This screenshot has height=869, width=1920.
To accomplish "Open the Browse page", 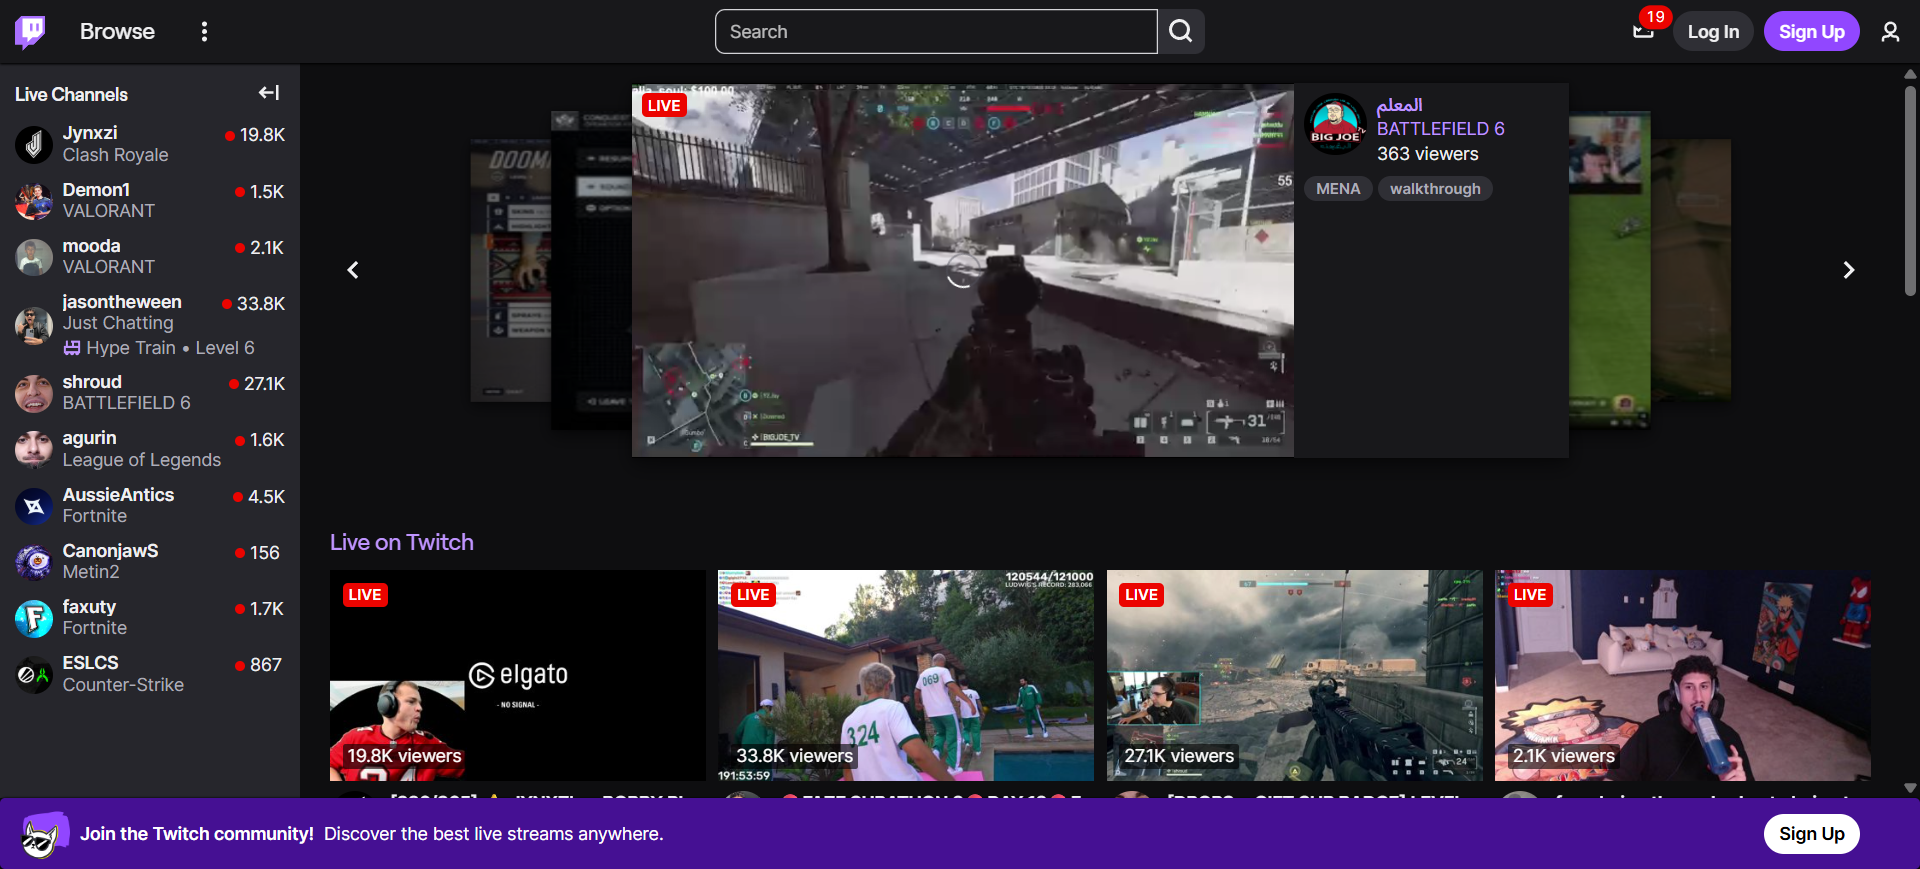I will (x=117, y=32).
